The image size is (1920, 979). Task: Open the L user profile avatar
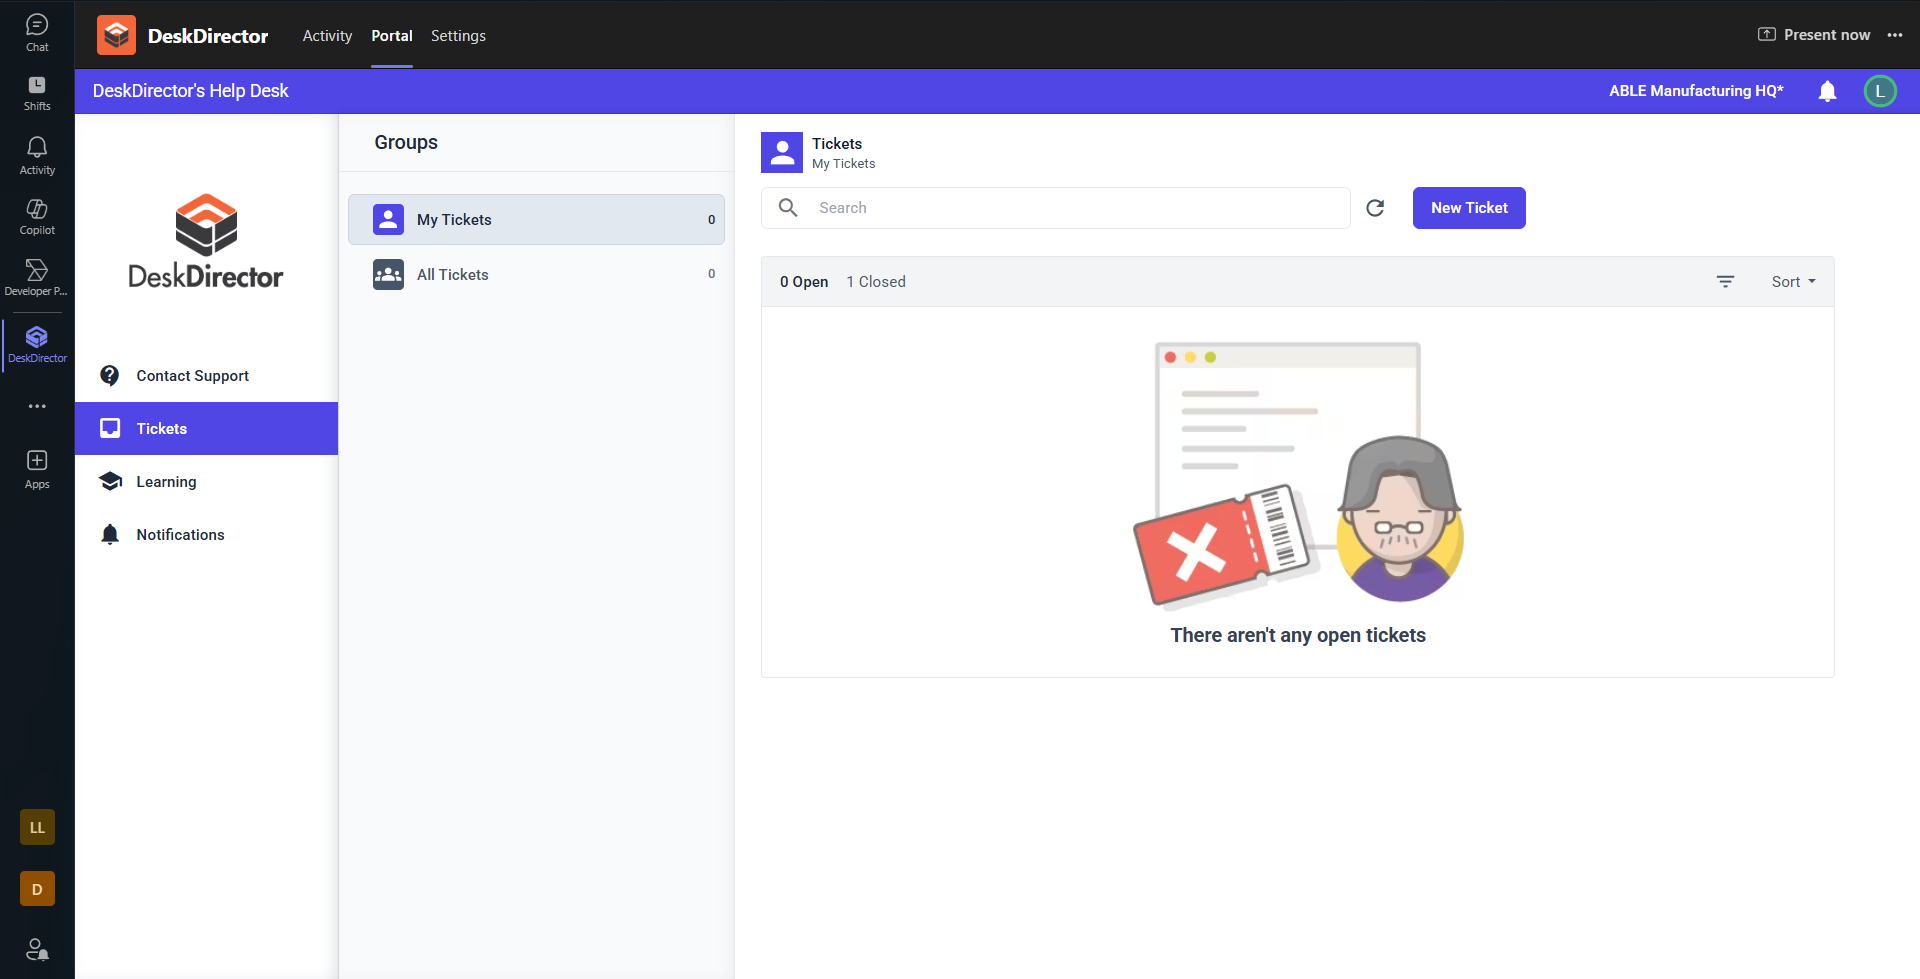[x=1880, y=91]
